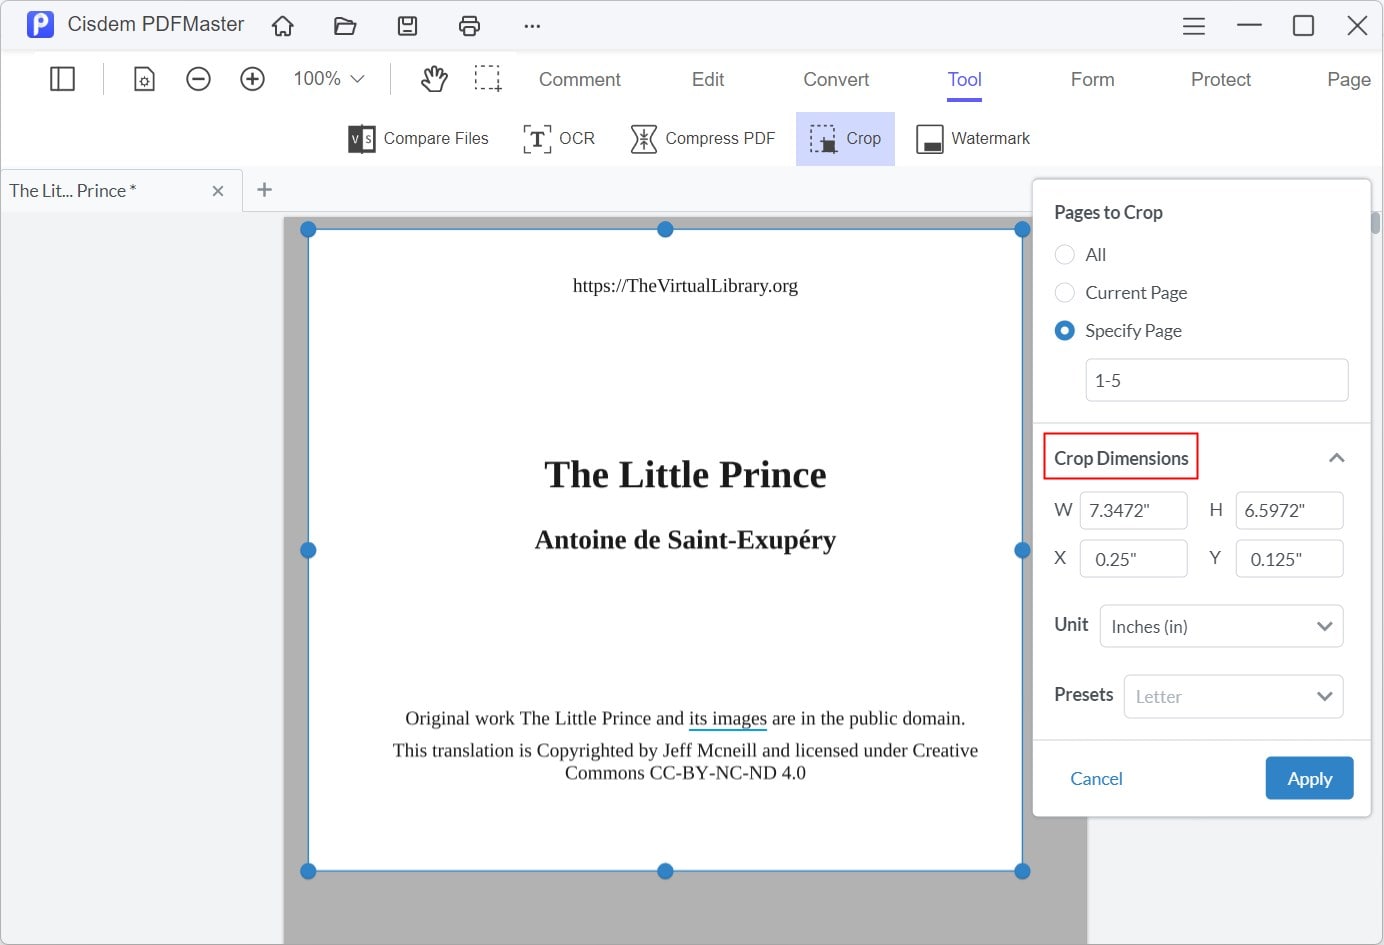The image size is (1384, 945).
Task: Expand the Presets Letter dropdown
Action: point(1233,697)
